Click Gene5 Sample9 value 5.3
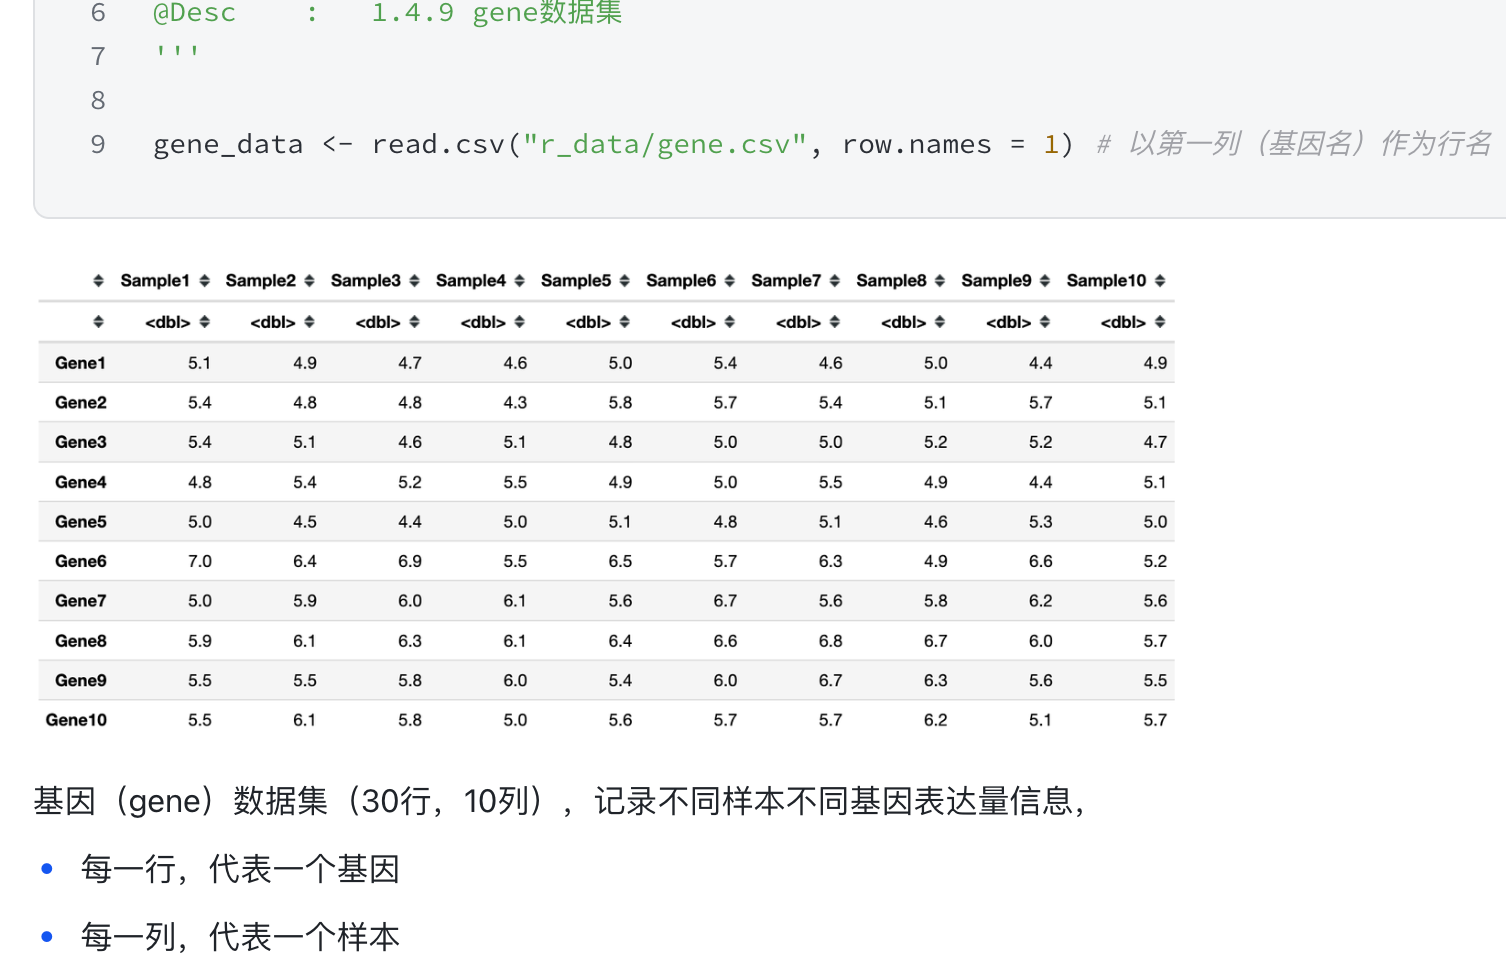Viewport: 1506px width, 968px height. (x=1040, y=522)
